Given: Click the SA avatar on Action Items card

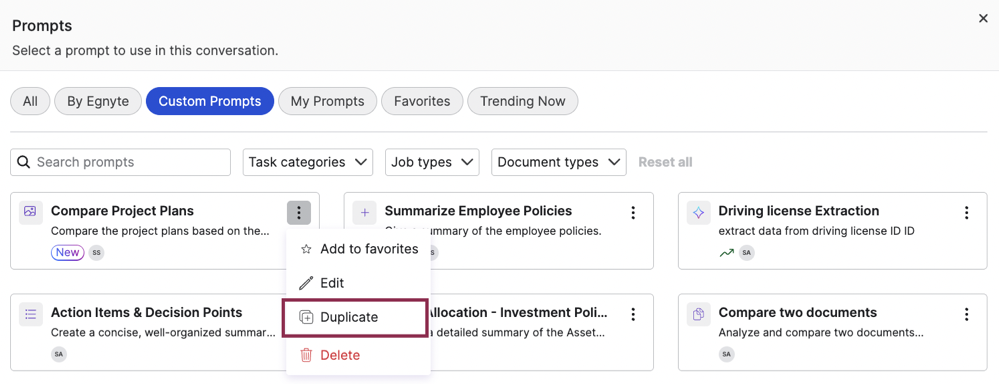Looking at the screenshot, I should [x=59, y=354].
